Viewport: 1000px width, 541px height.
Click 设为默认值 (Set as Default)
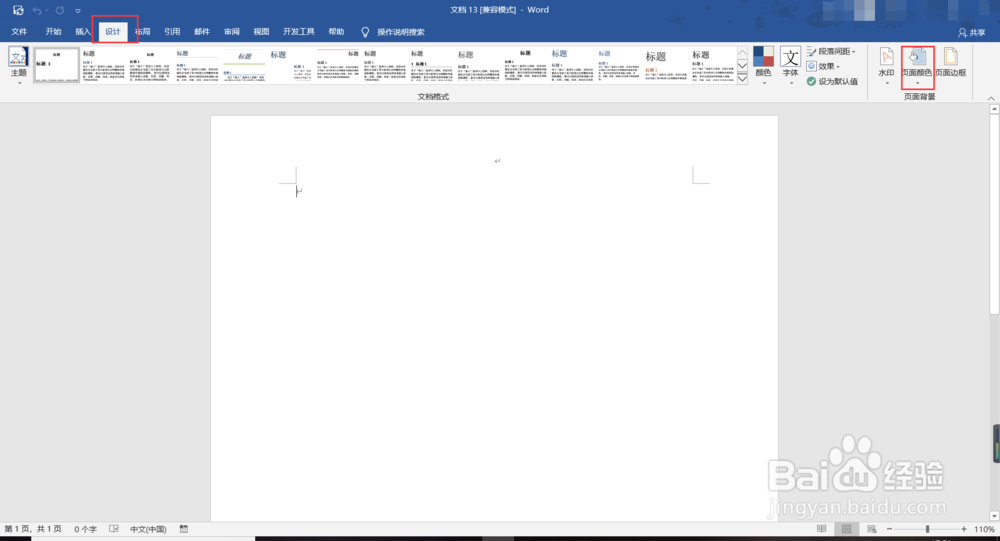pyautogui.click(x=832, y=82)
